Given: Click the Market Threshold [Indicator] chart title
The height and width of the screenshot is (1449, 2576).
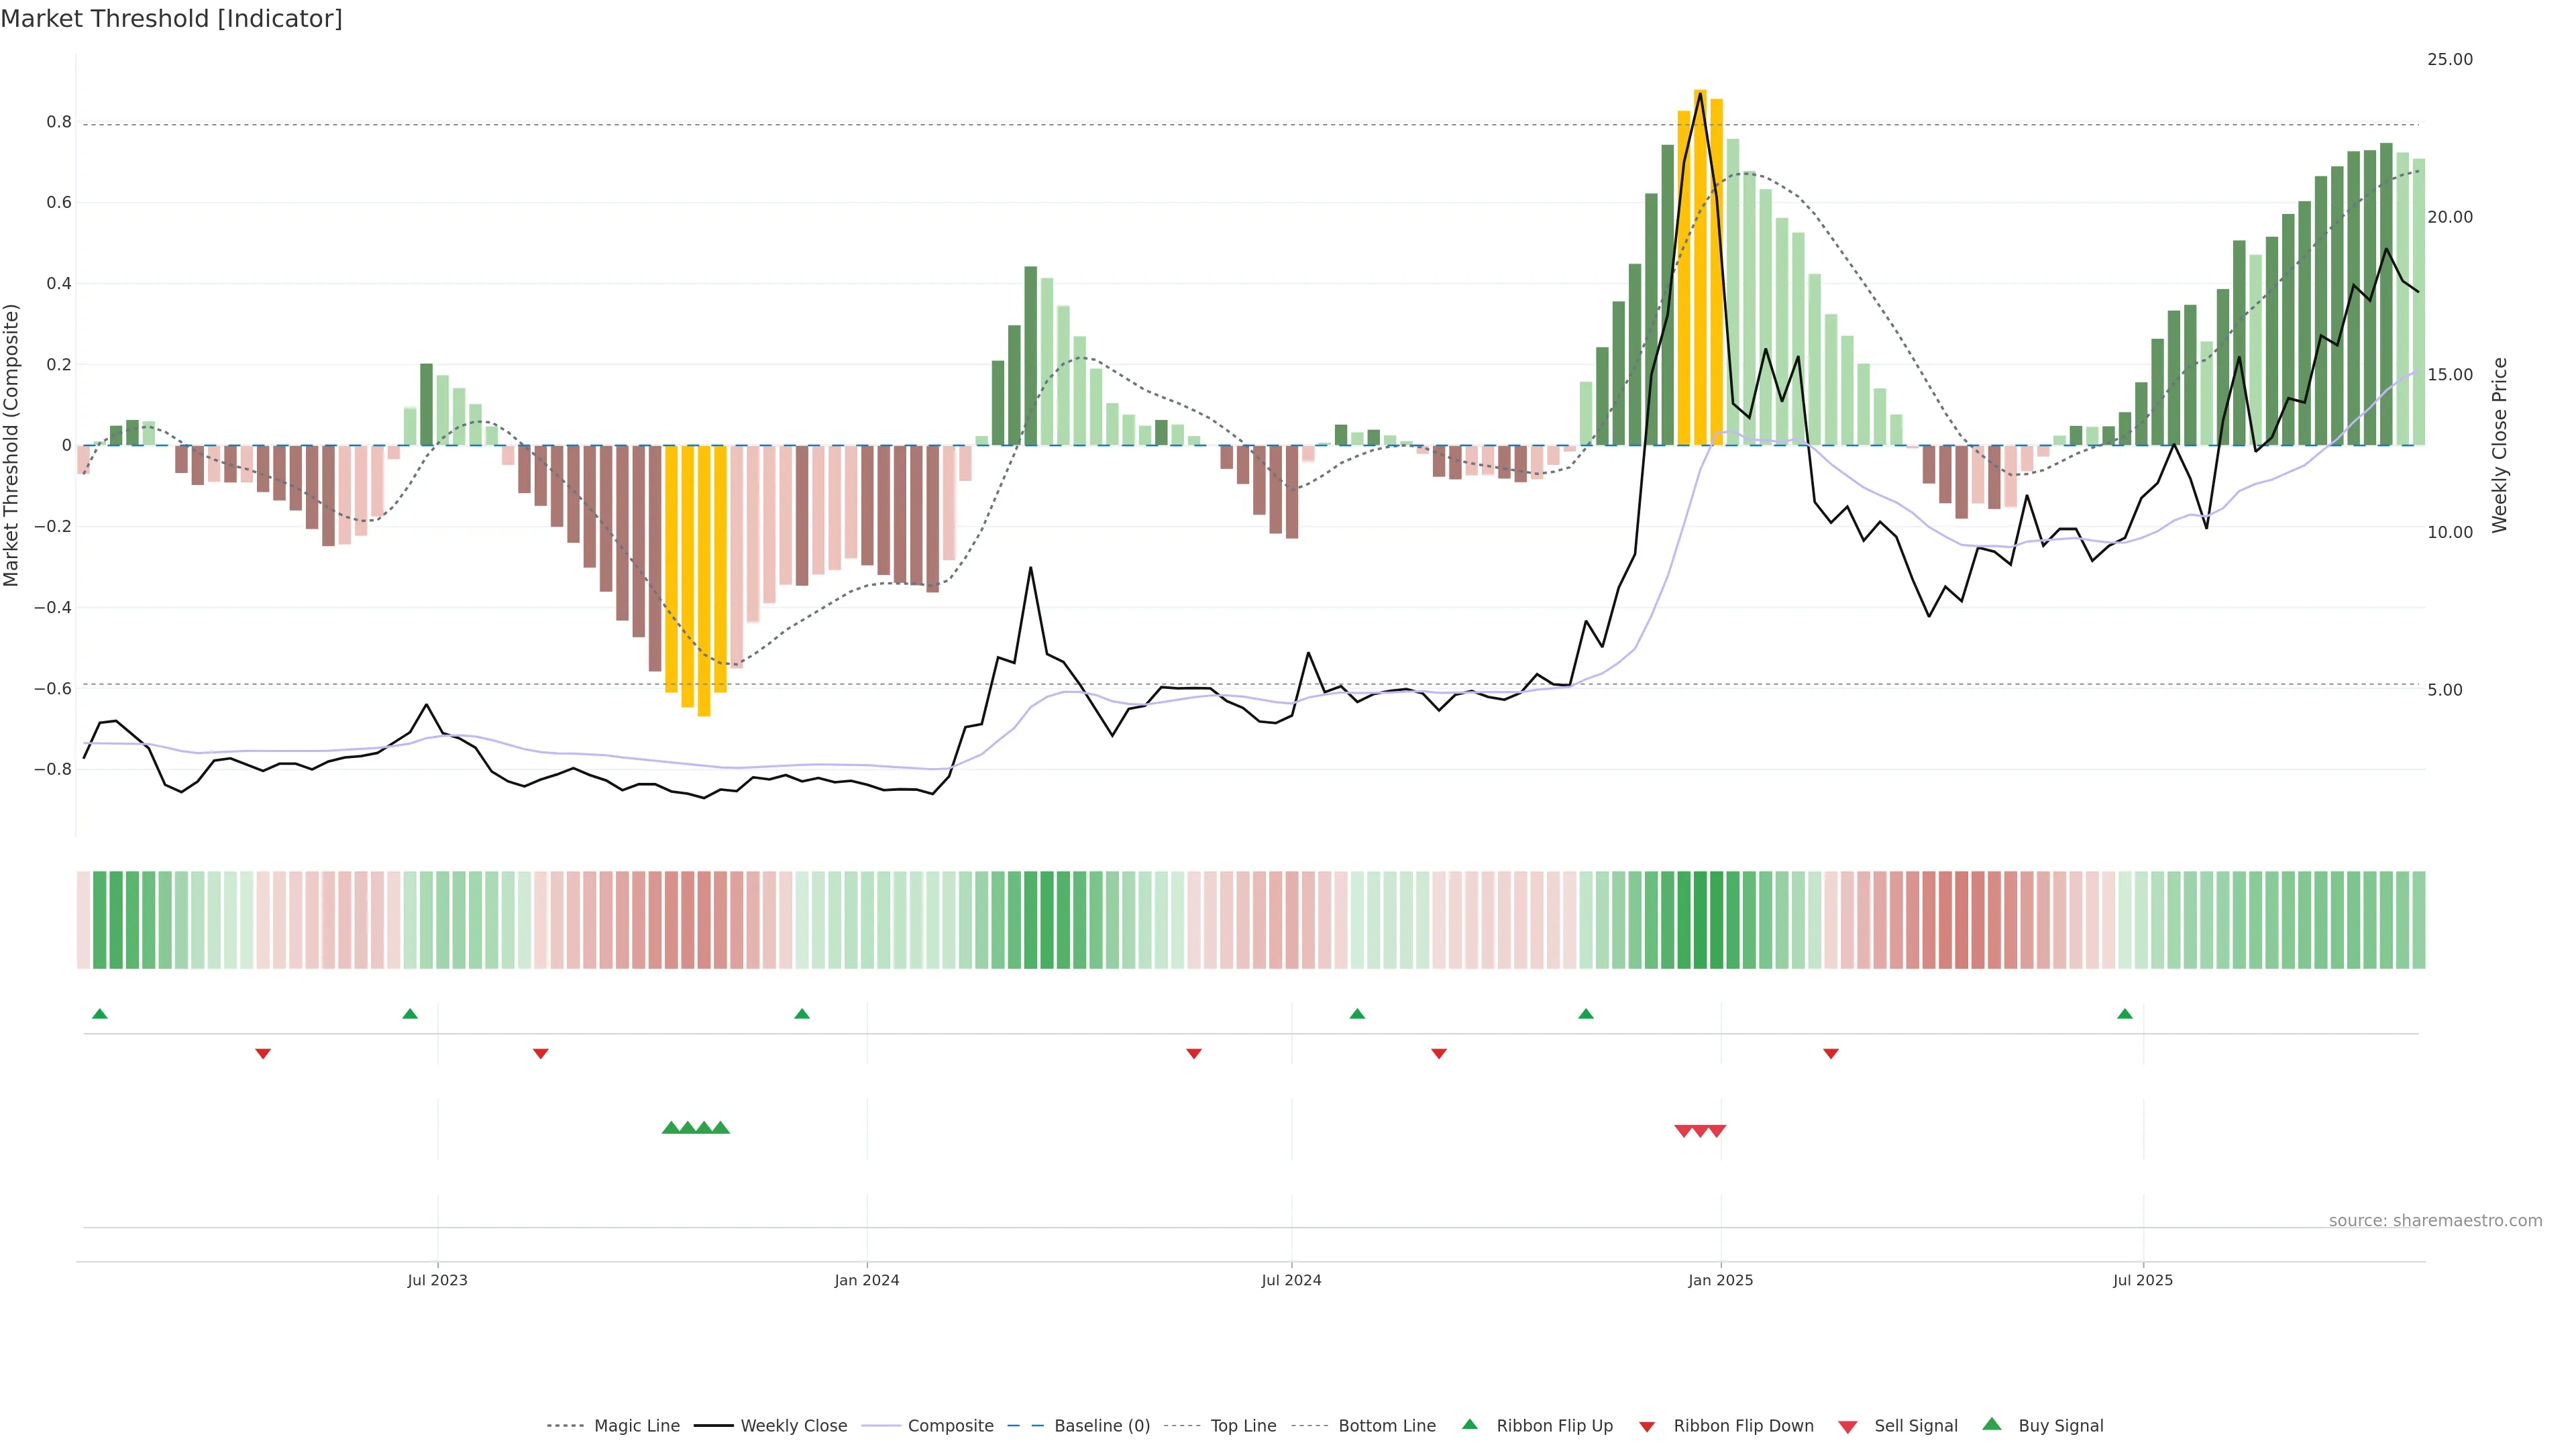Looking at the screenshot, I should 171,19.
